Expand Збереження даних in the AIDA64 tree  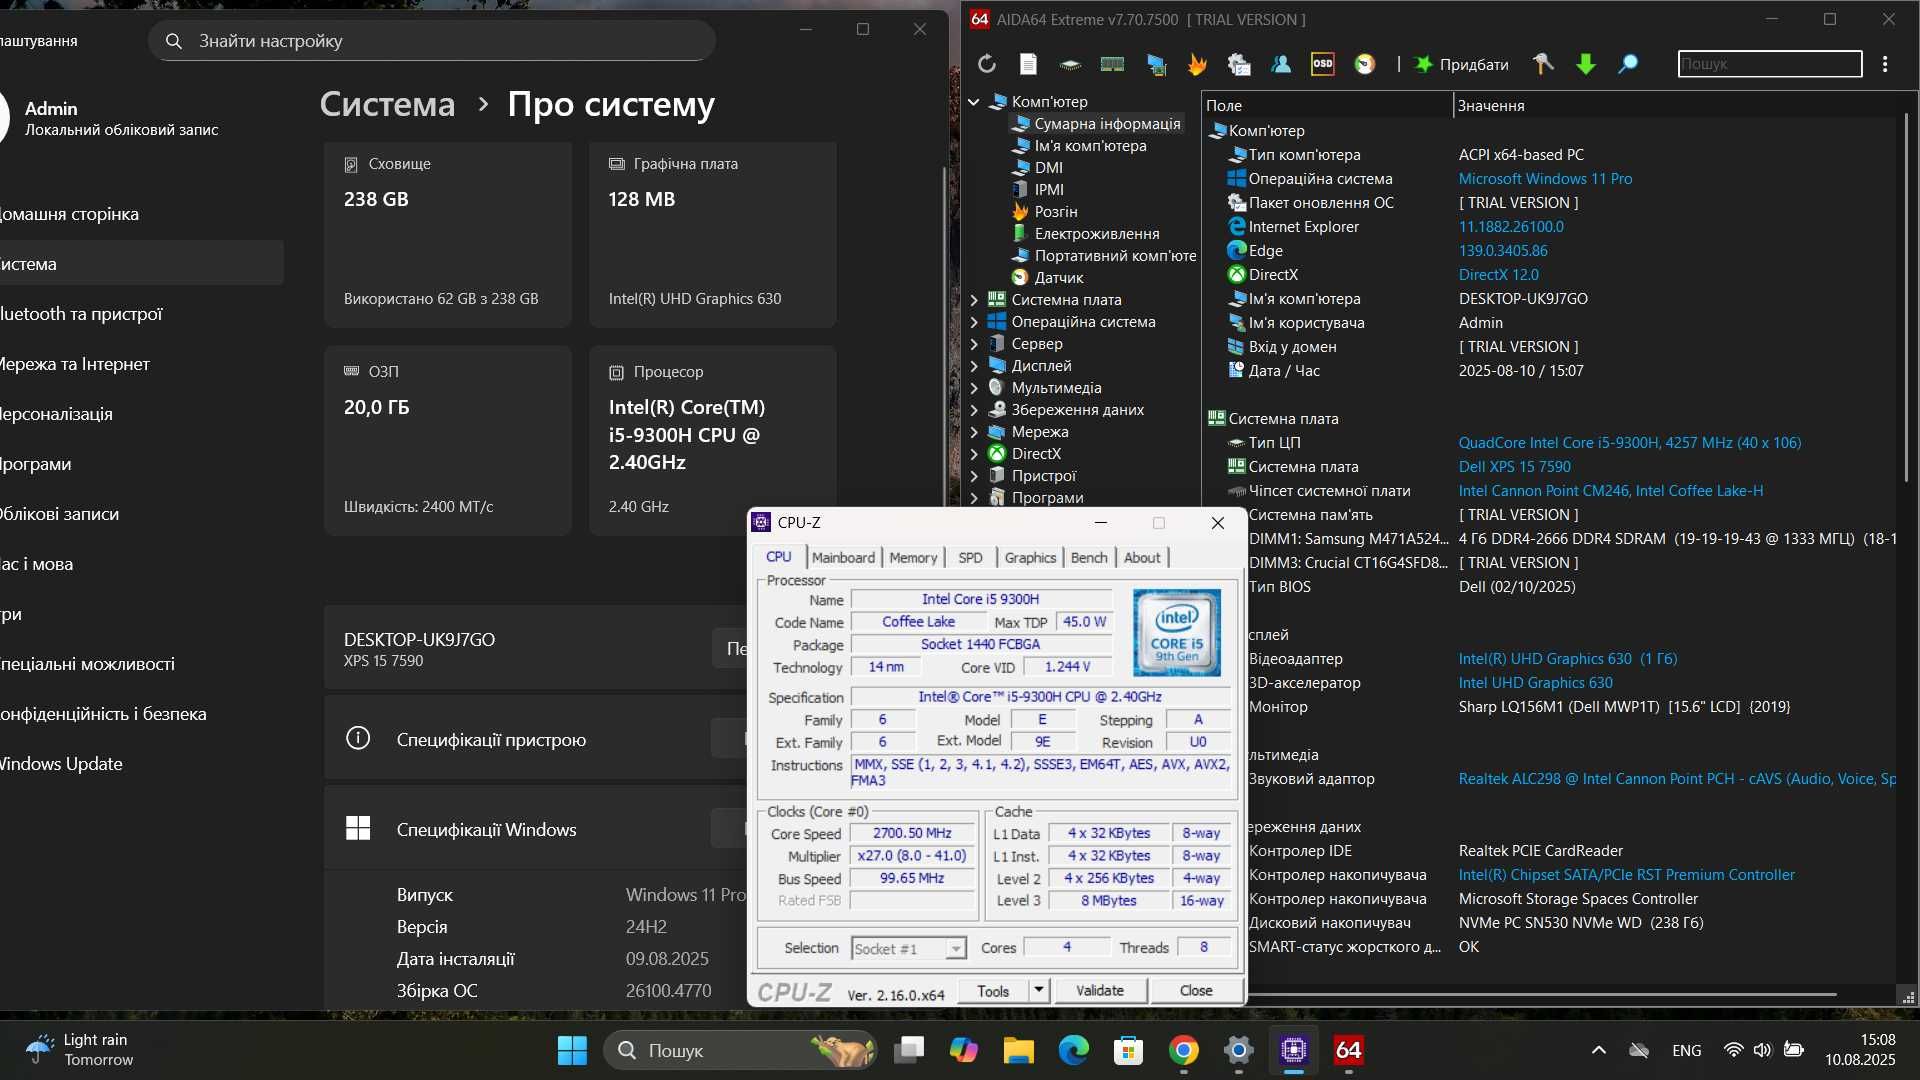pos(973,409)
